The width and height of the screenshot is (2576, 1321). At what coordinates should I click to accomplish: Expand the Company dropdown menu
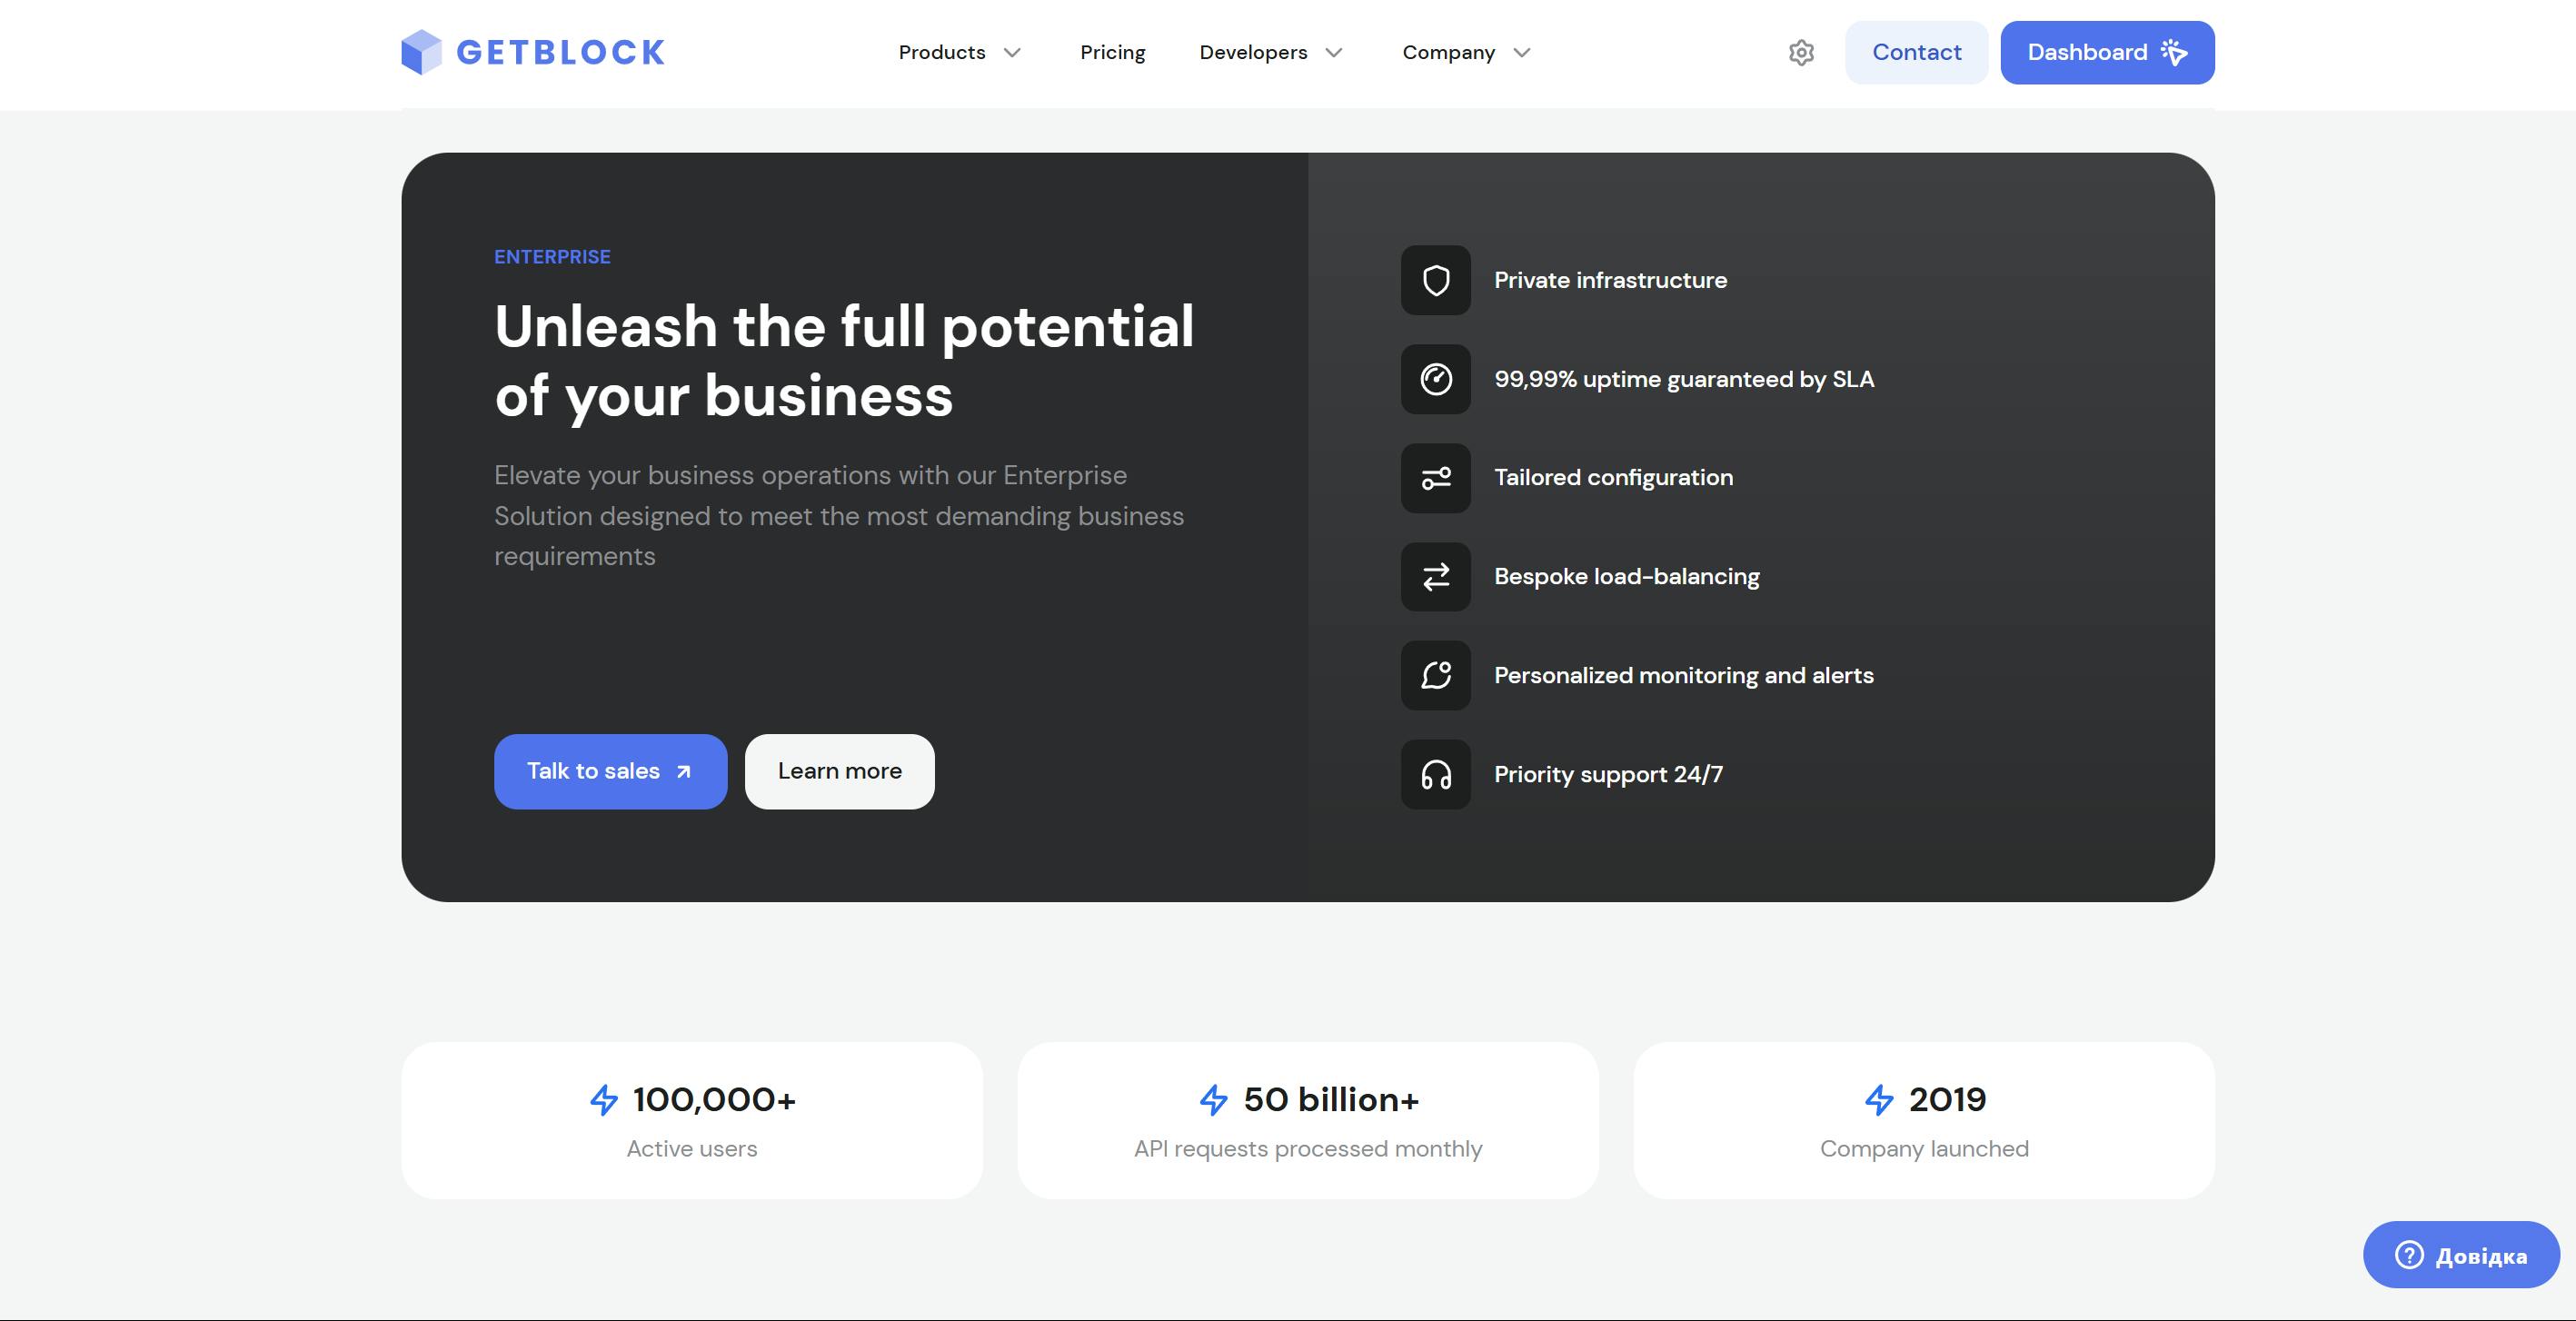coord(1466,53)
